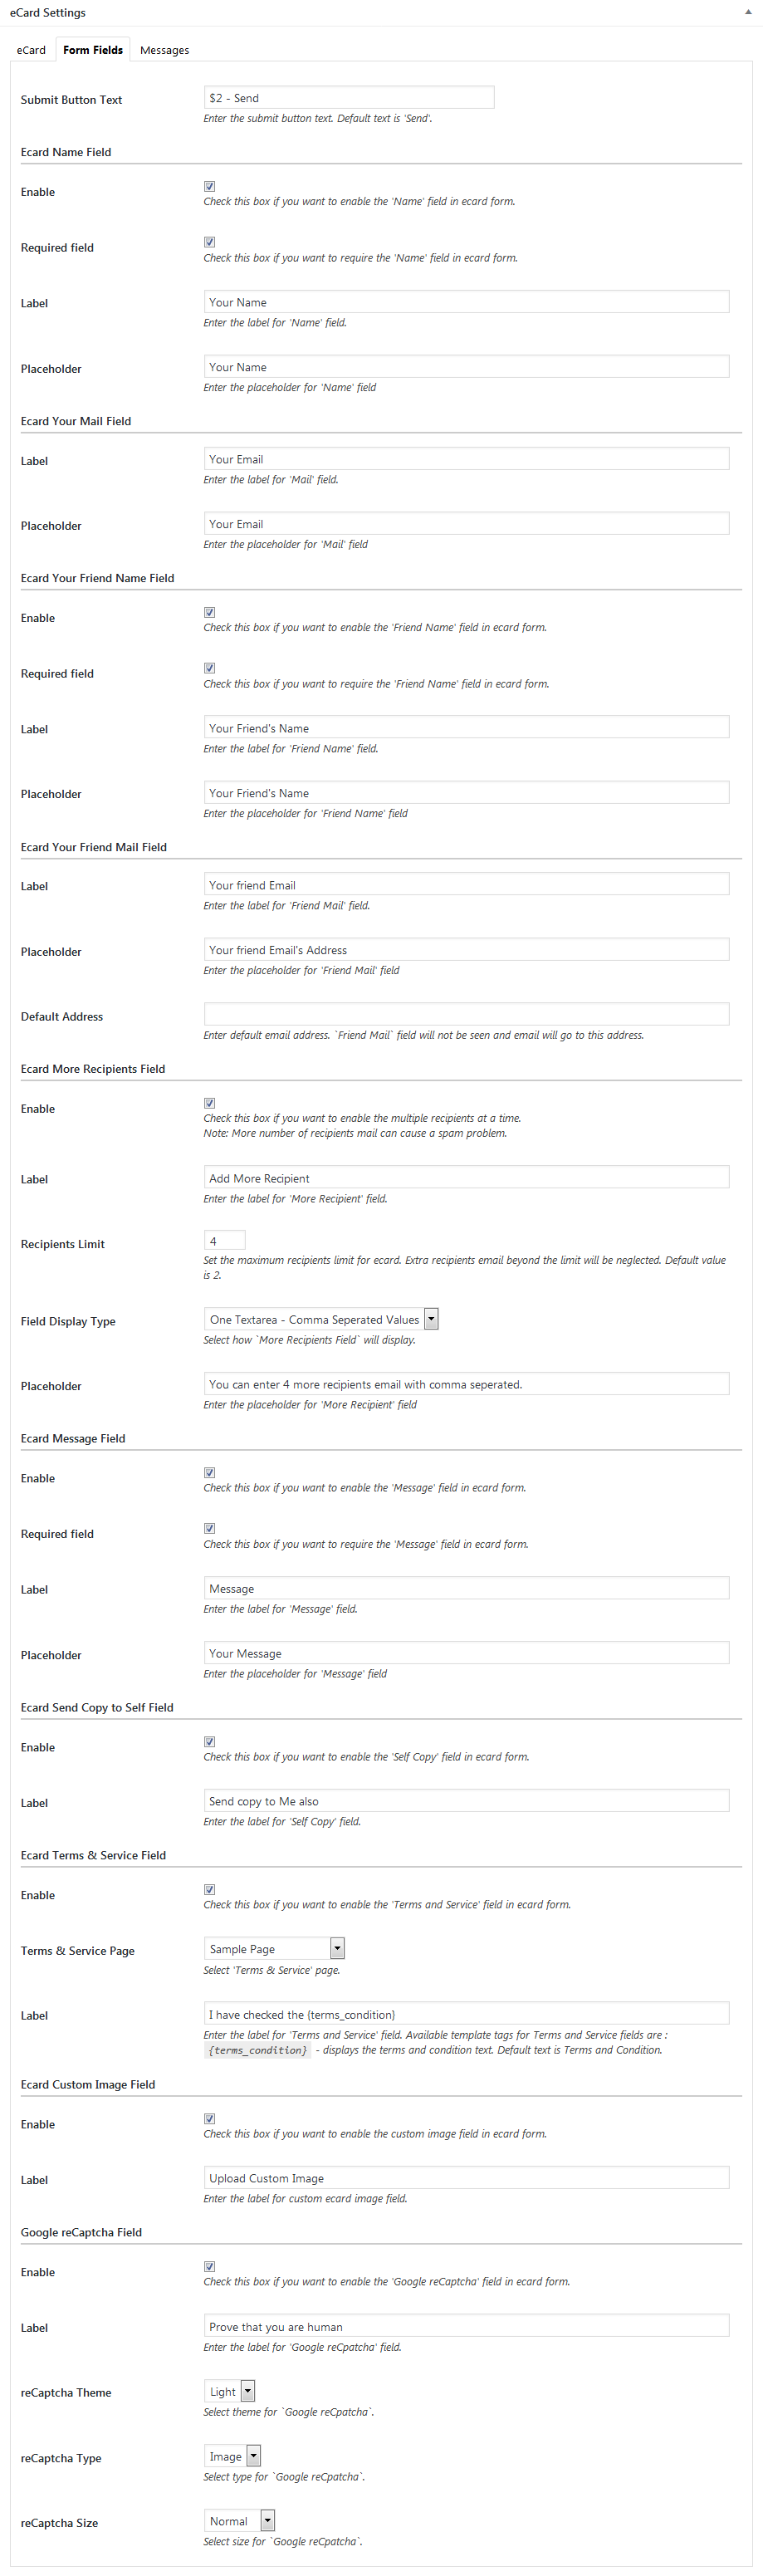The width and height of the screenshot is (763, 2576).
Task: Collapse the eCard Settings panel
Action: 749,12
